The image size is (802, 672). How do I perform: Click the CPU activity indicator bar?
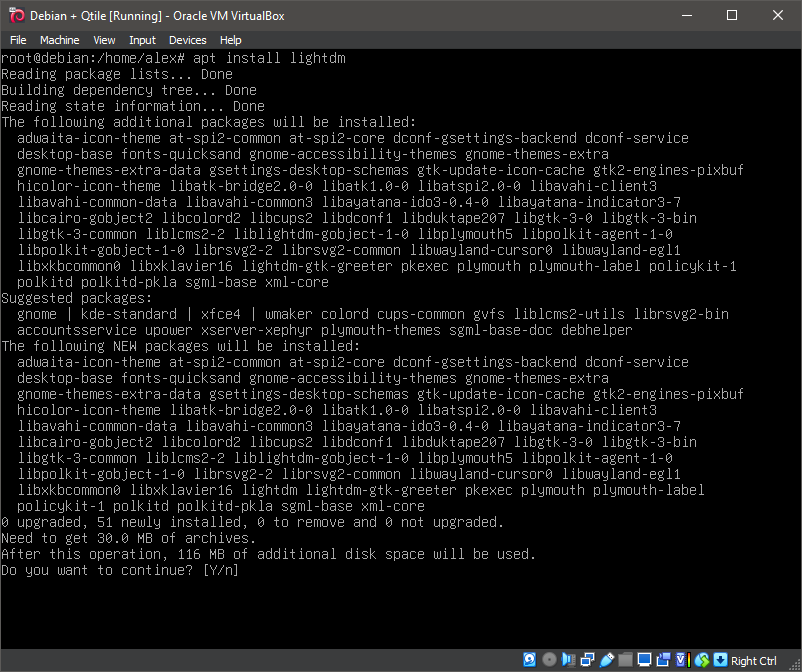click(x=690, y=660)
